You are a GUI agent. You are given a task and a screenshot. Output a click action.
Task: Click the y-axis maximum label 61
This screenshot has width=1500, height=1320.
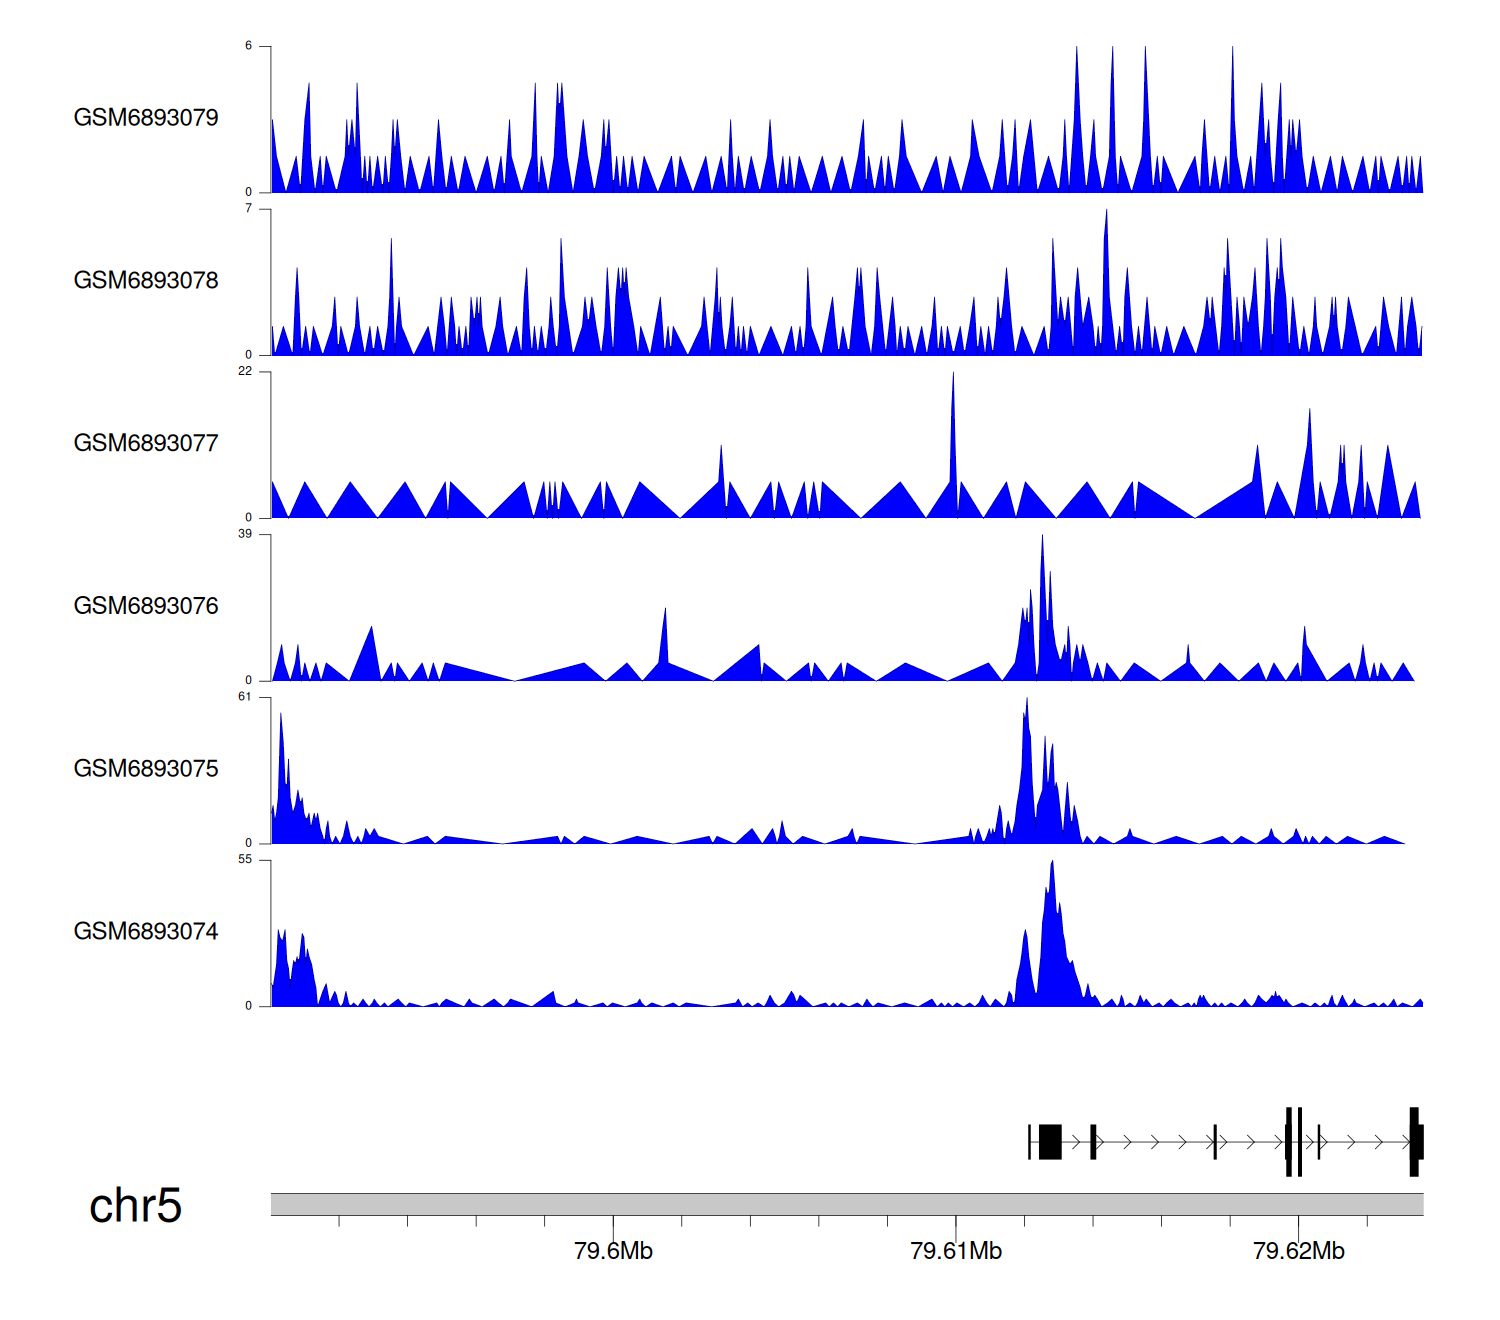click(x=245, y=697)
